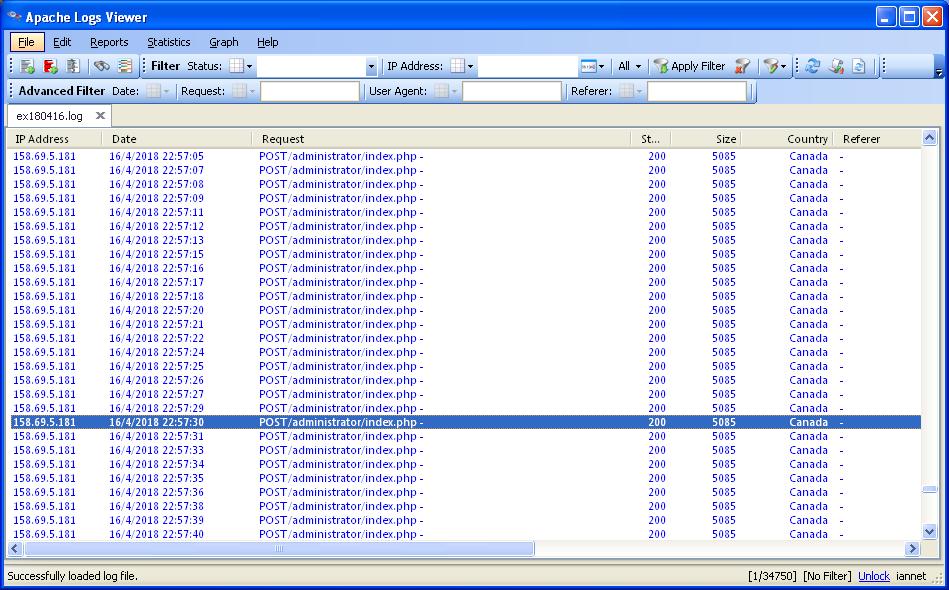Open the Reports menu

(x=109, y=42)
